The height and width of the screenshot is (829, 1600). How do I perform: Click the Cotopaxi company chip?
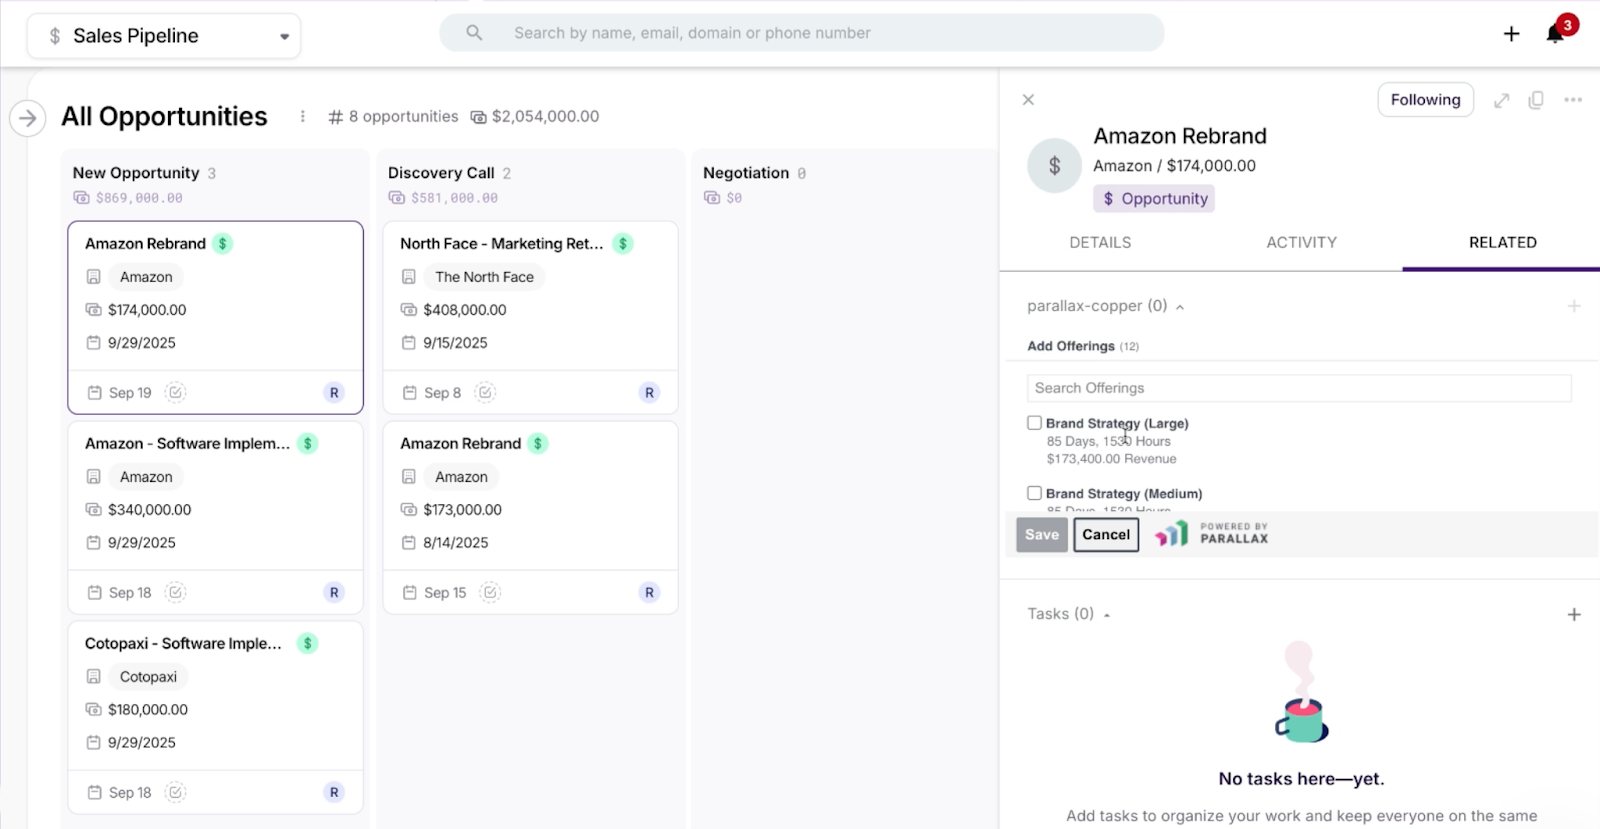pos(148,677)
